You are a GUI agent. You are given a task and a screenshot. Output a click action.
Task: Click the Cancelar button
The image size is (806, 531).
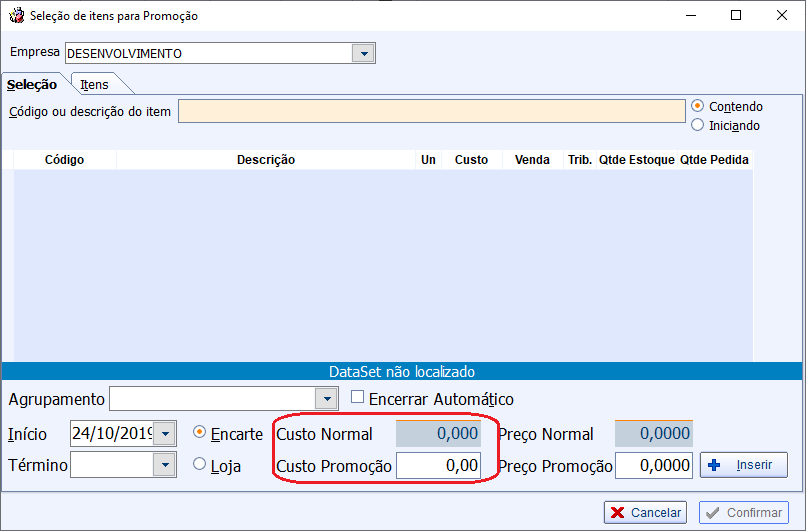645,512
